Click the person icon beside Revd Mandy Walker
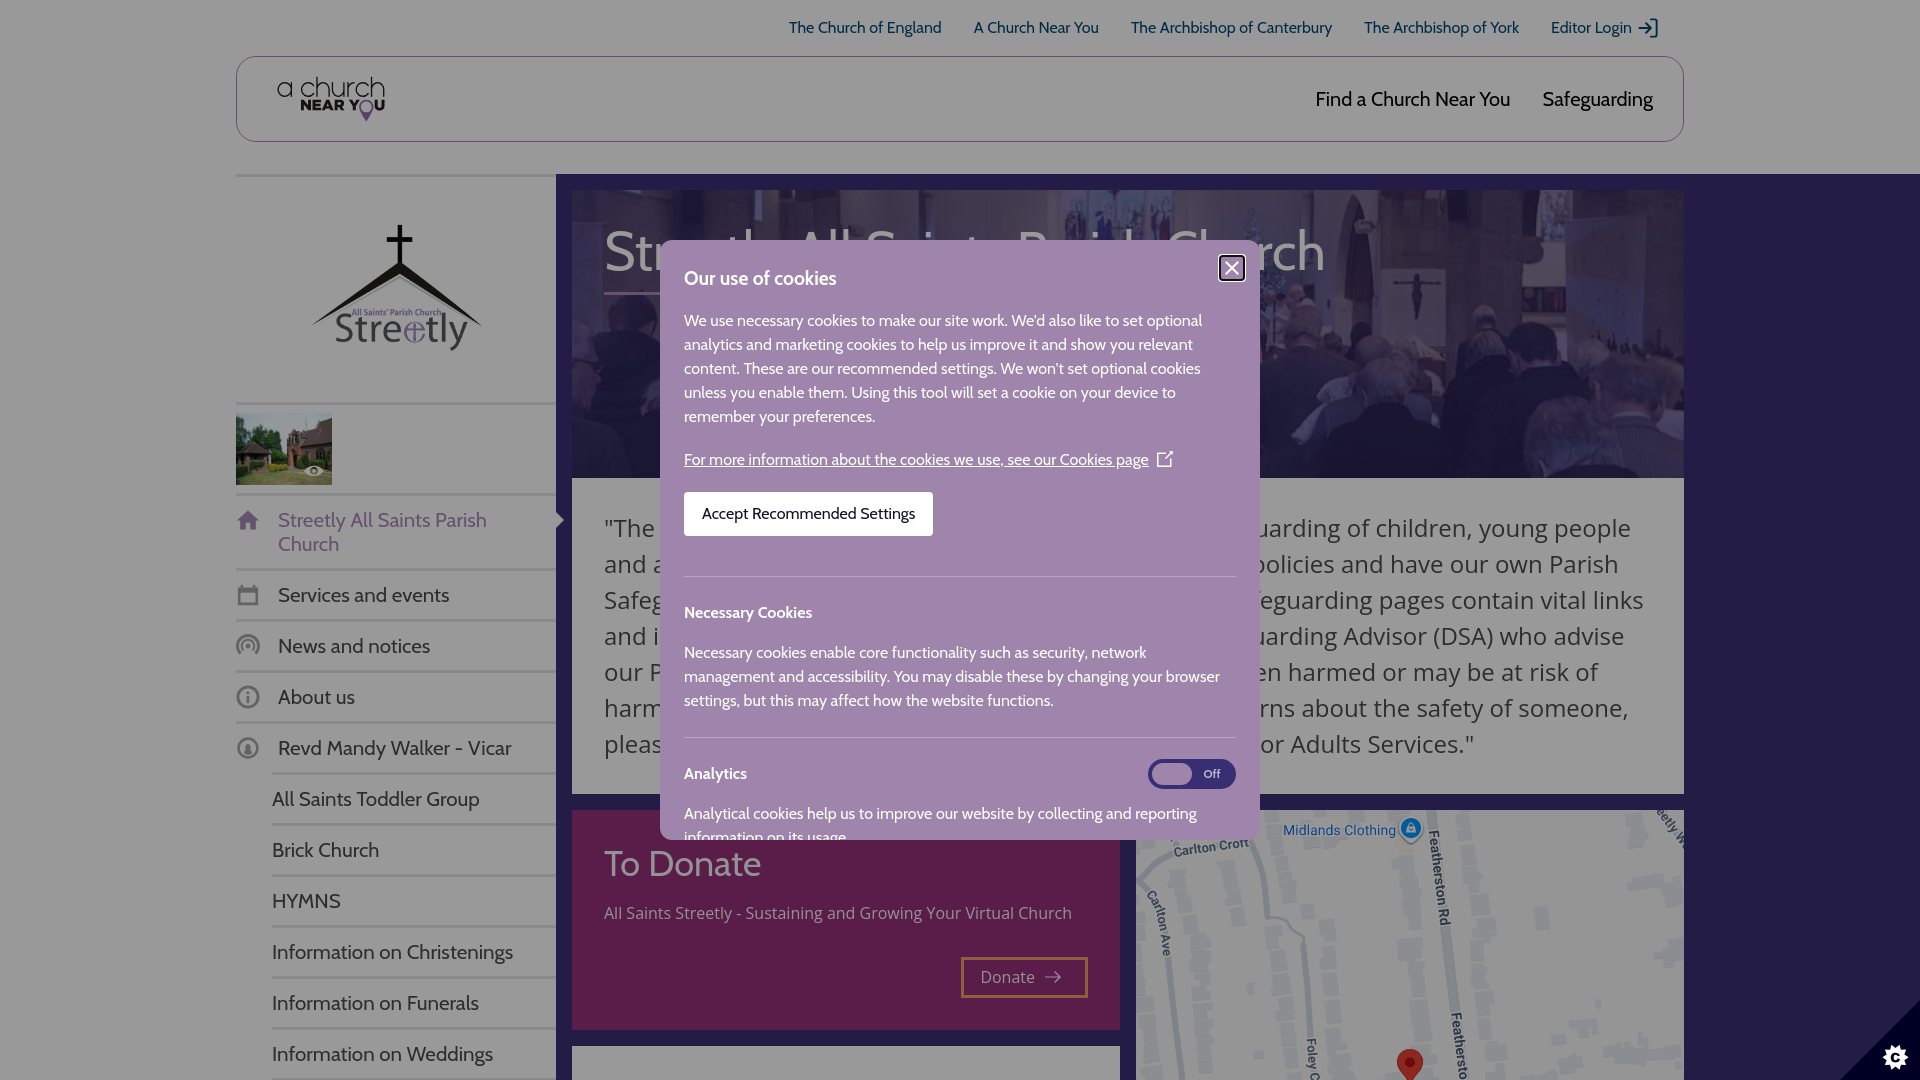Image resolution: width=1920 pixels, height=1080 pixels. (x=248, y=748)
